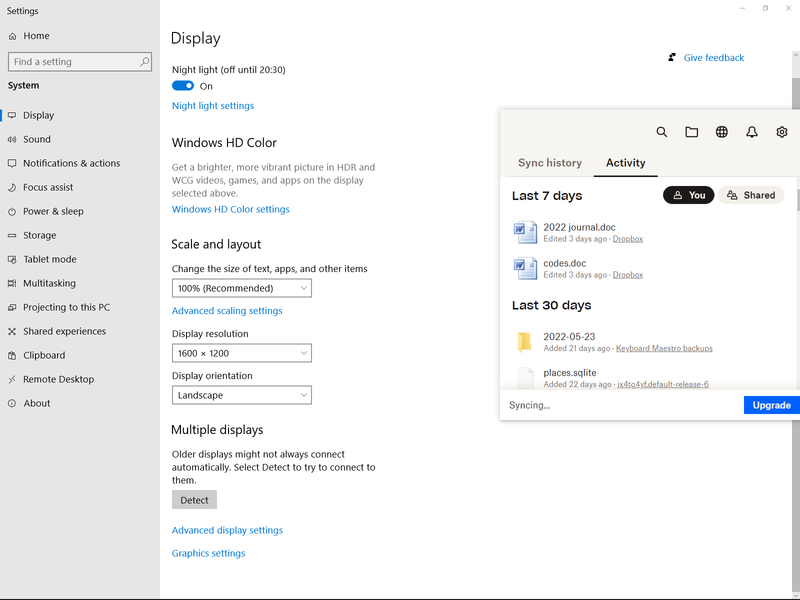Viewport: 800px width, 600px height.
Task: Click the 2022 journal.doc Word file icon
Action: pos(525,233)
